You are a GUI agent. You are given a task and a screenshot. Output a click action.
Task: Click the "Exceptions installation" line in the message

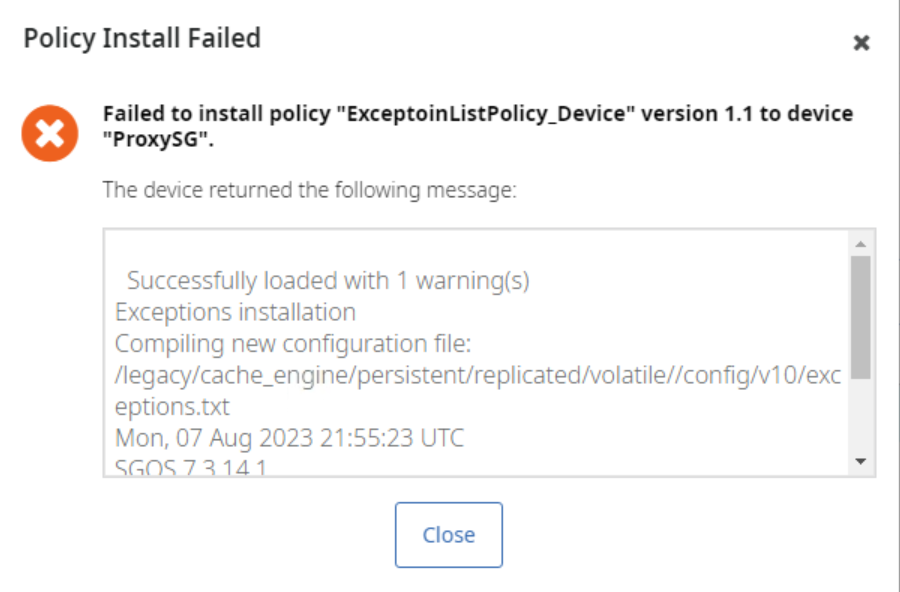[235, 312]
